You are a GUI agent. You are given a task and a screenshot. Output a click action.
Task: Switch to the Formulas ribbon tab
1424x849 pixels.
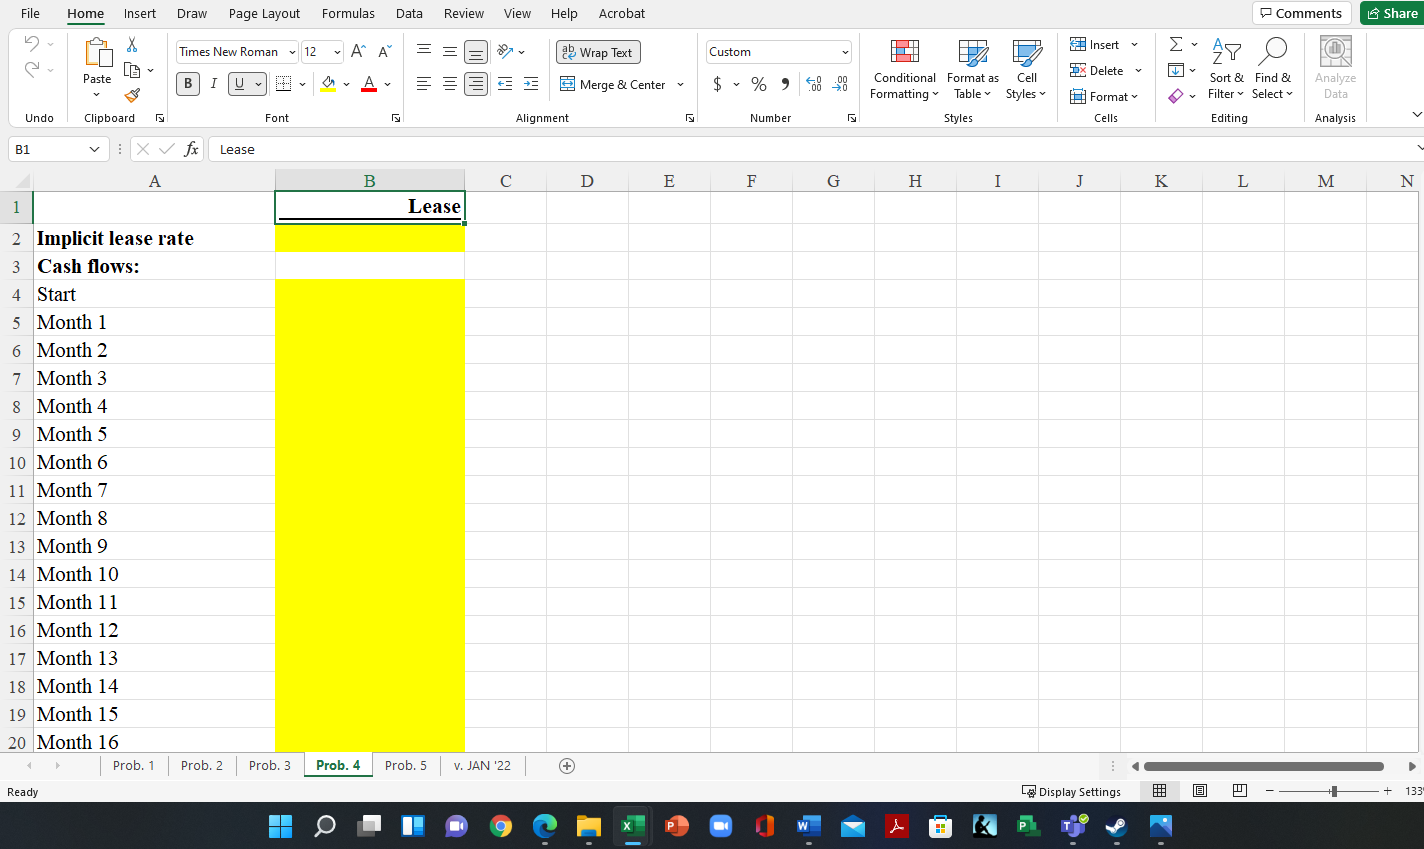pos(348,13)
